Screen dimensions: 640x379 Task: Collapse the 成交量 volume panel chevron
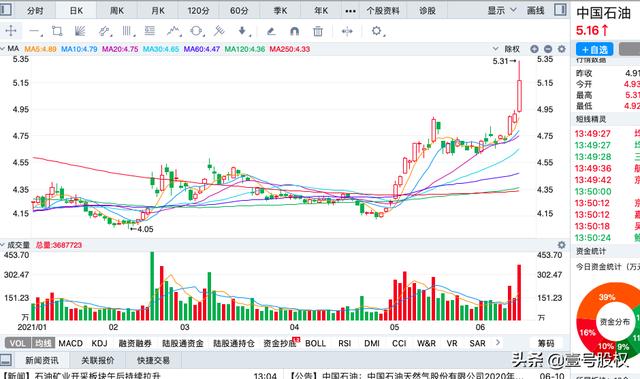3,245
